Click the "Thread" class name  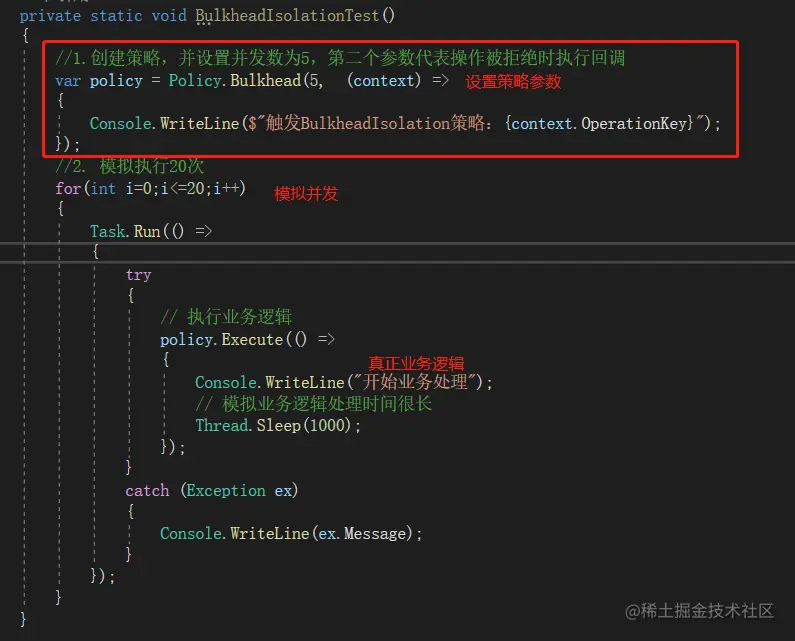[x=222, y=425]
